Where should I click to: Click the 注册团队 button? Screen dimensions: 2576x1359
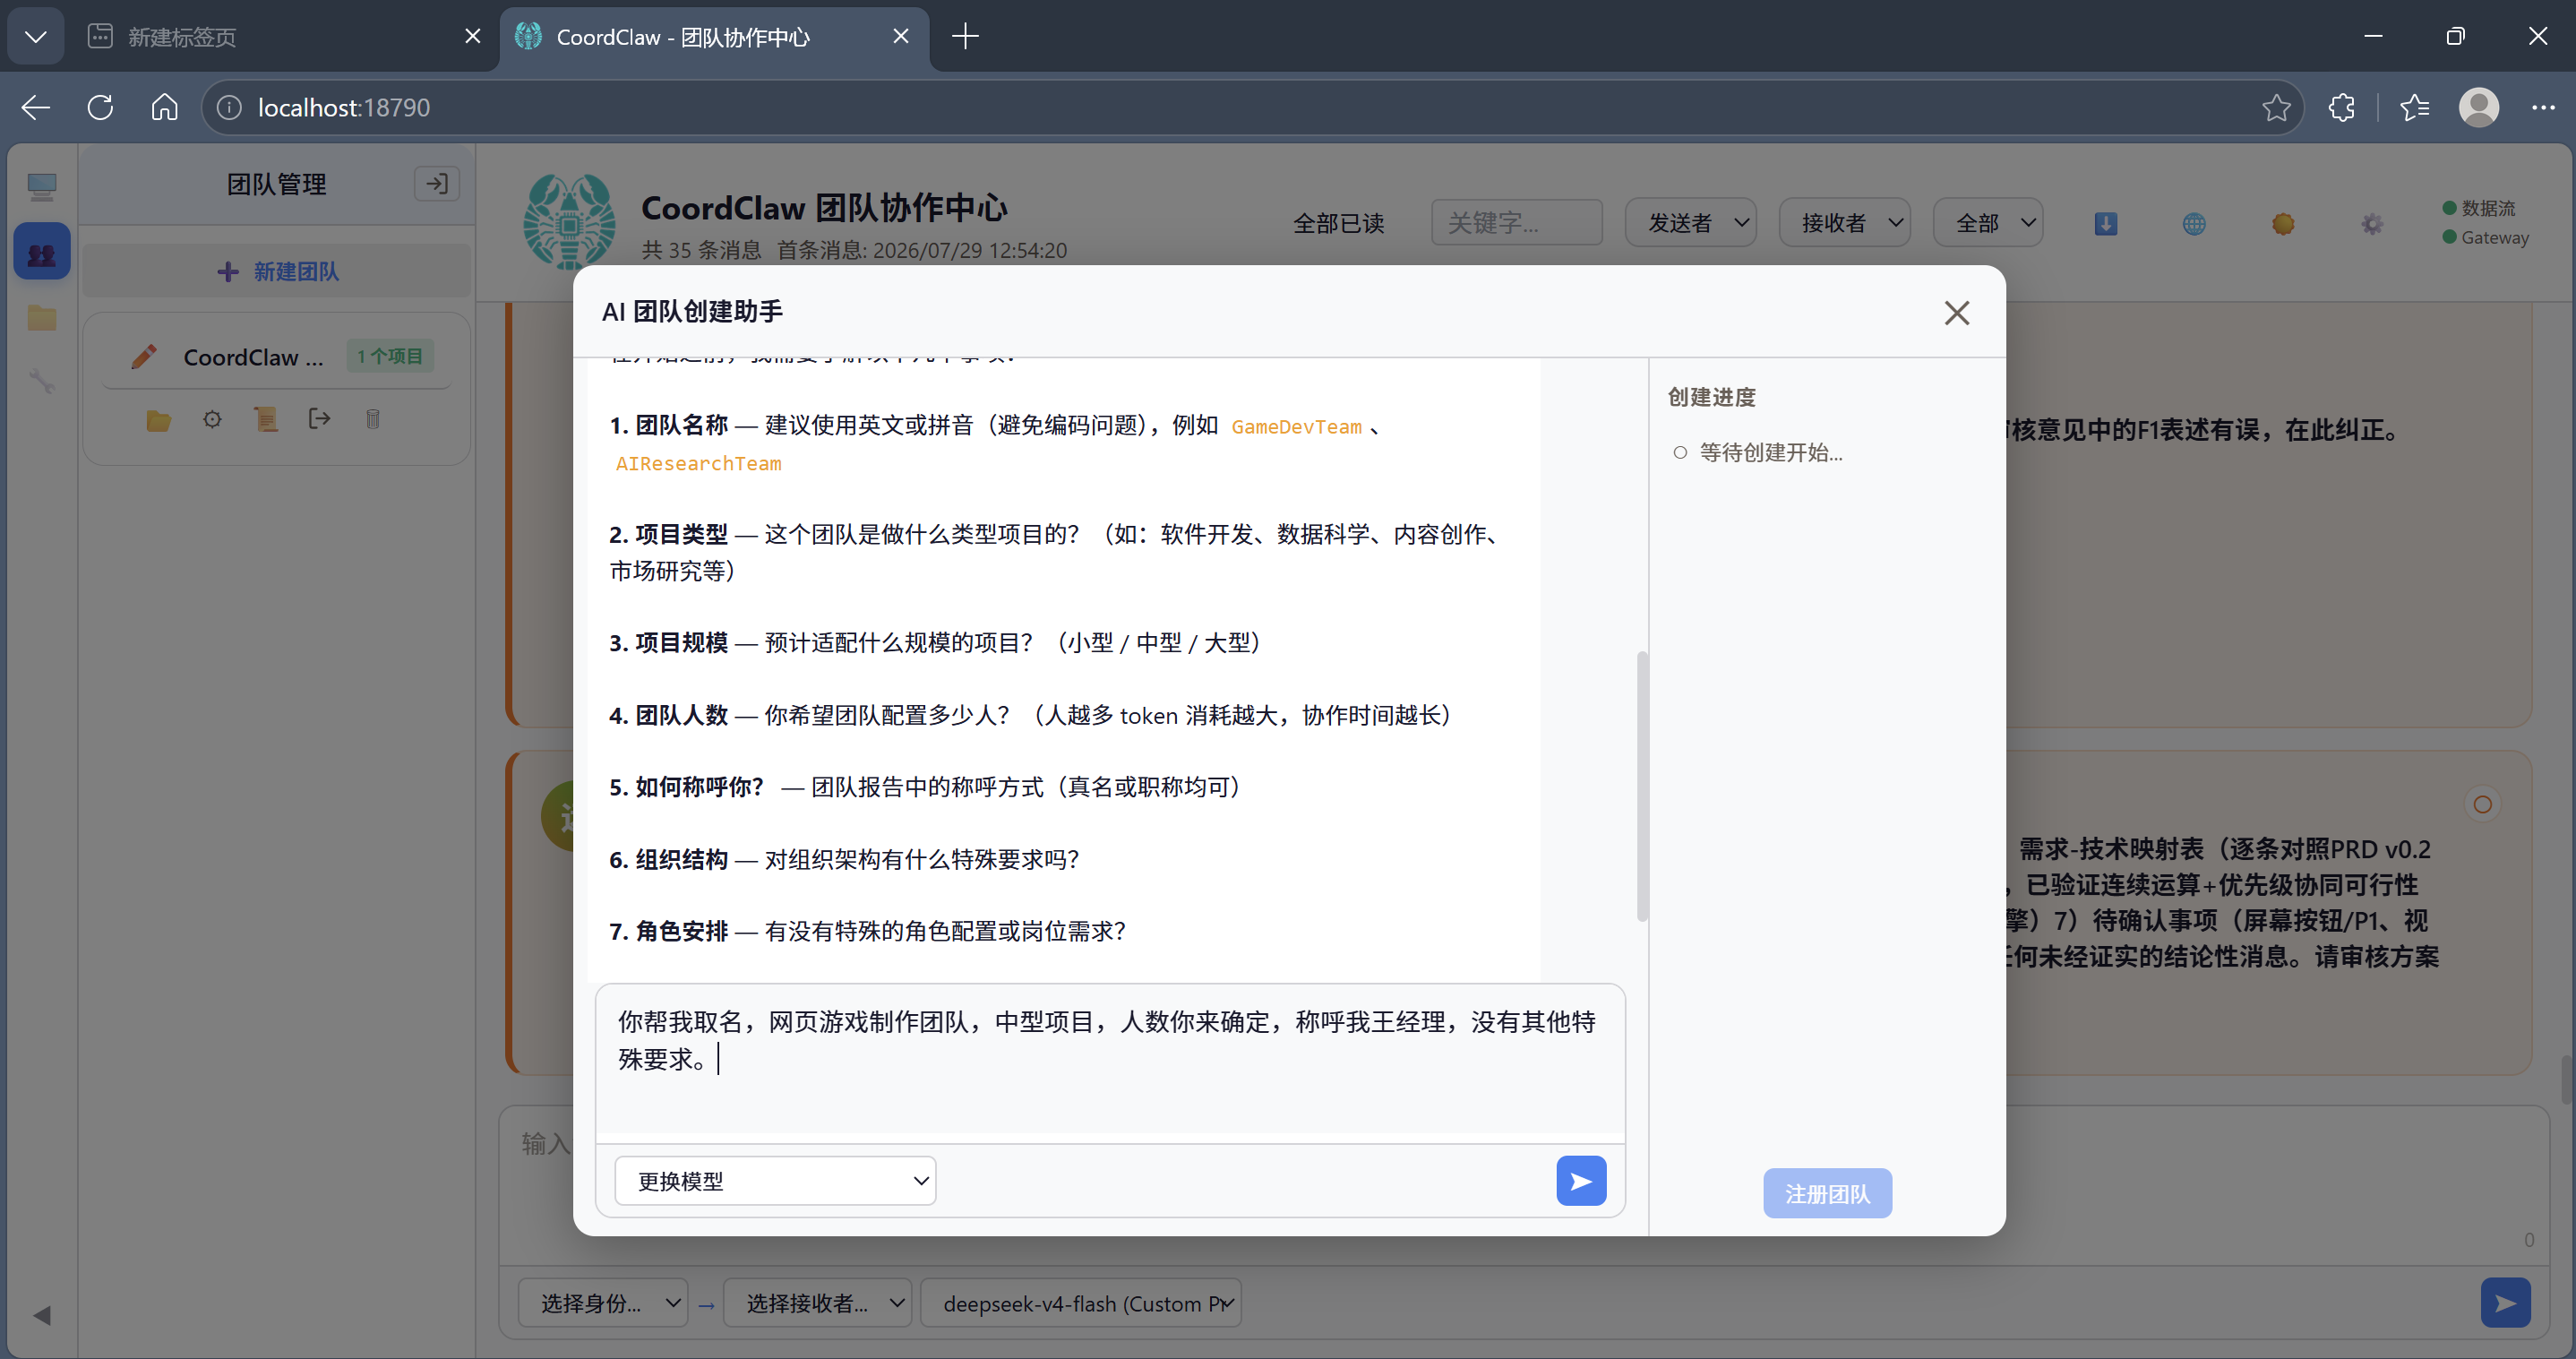click(1827, 1193)
